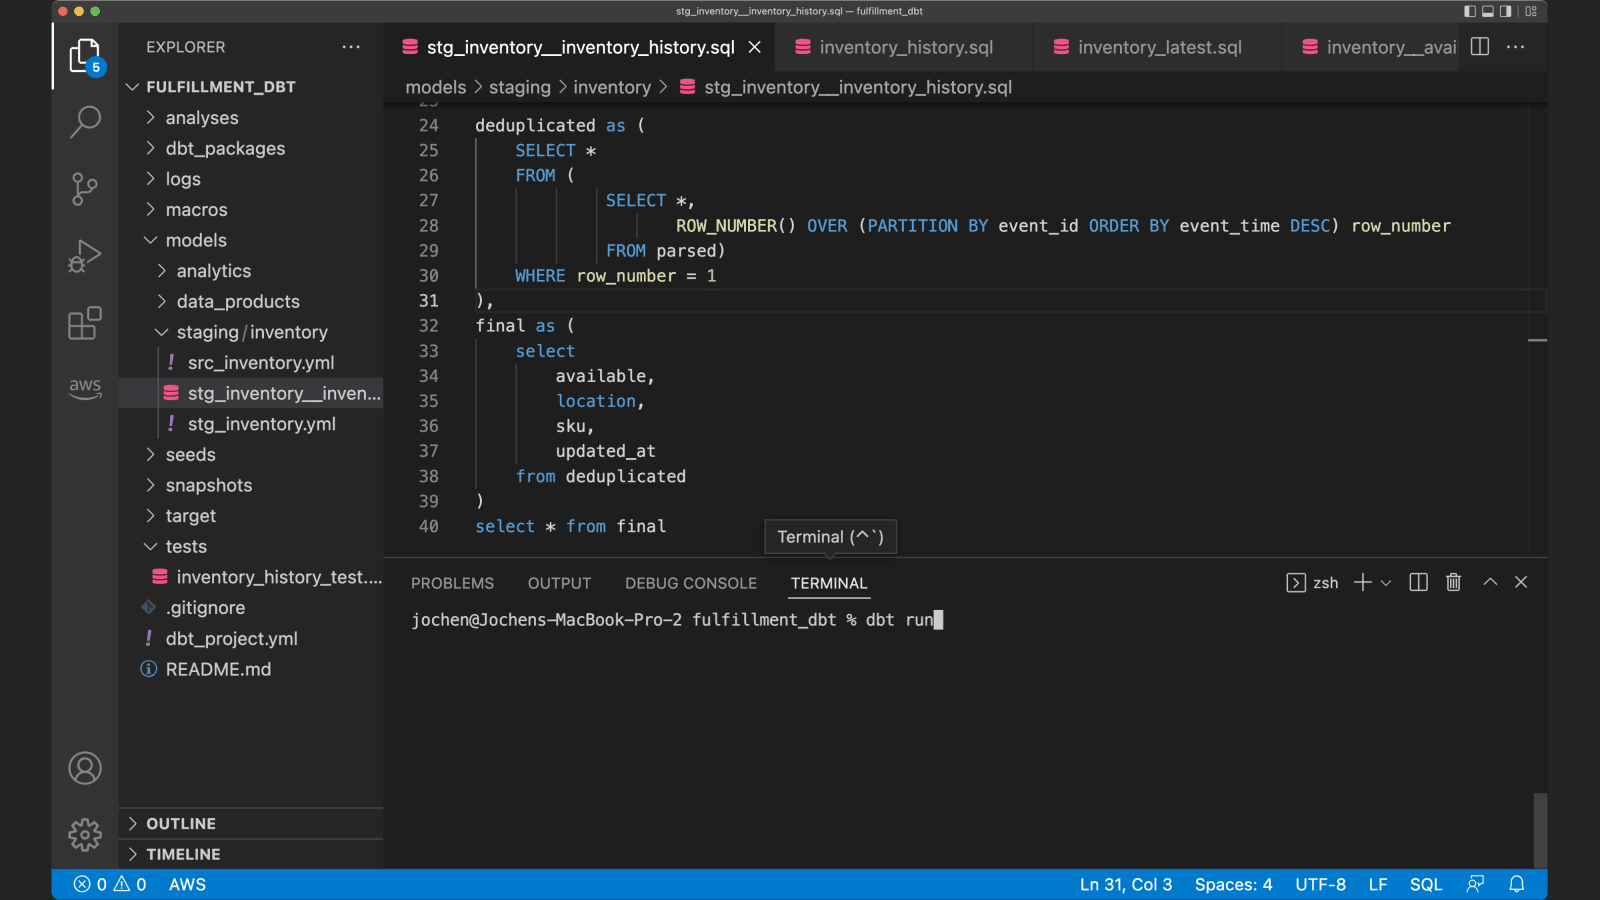This screenshot has height=900, width=1600.
Task: Split the editor to the right
Action: point(1480,47)
